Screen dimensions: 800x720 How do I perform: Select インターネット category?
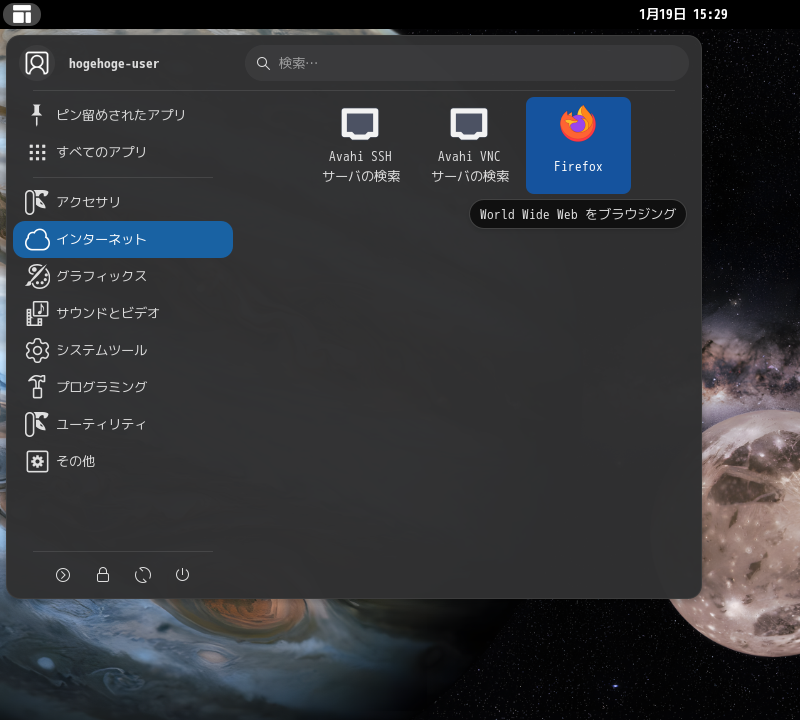pos(123,239)
